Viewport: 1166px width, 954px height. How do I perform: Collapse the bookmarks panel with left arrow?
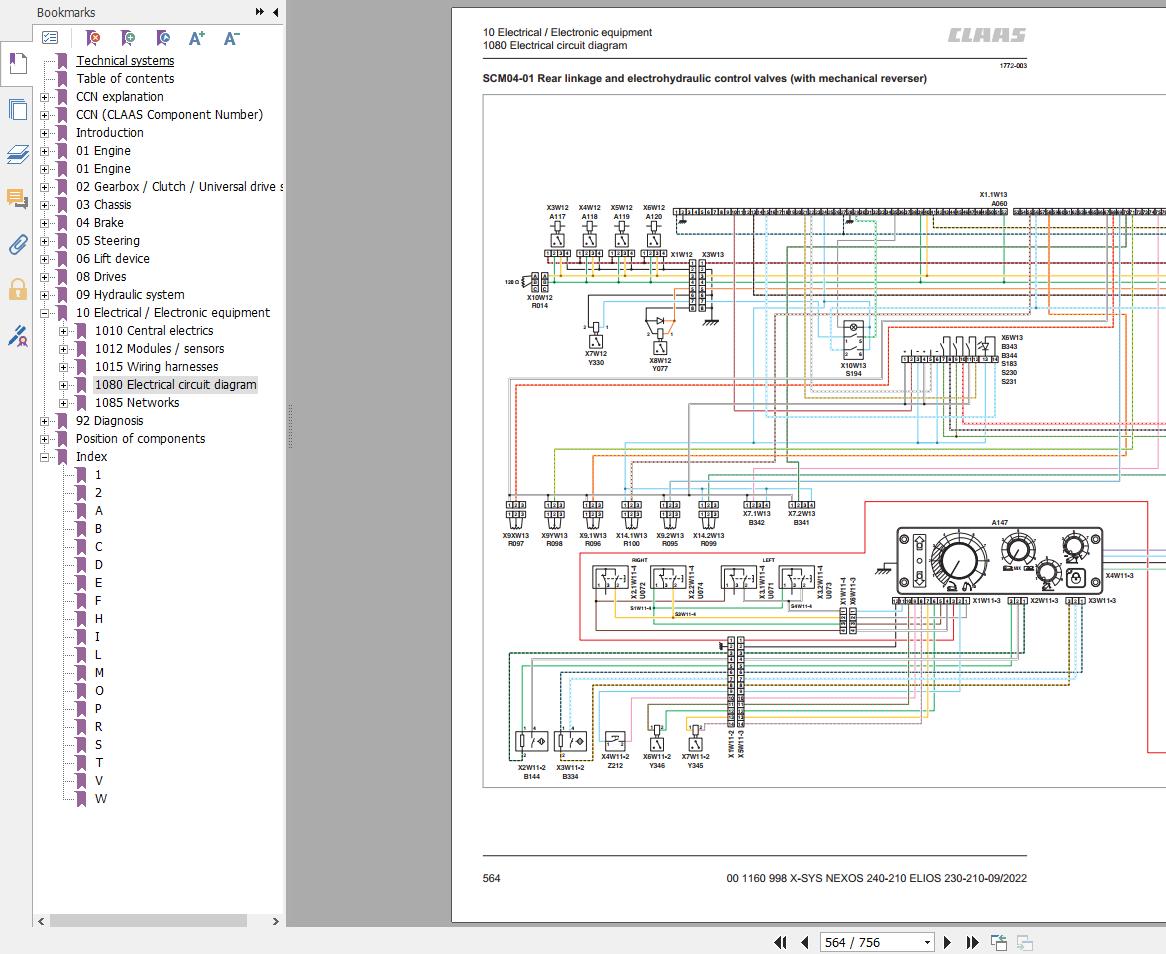[x=275, y=12]
